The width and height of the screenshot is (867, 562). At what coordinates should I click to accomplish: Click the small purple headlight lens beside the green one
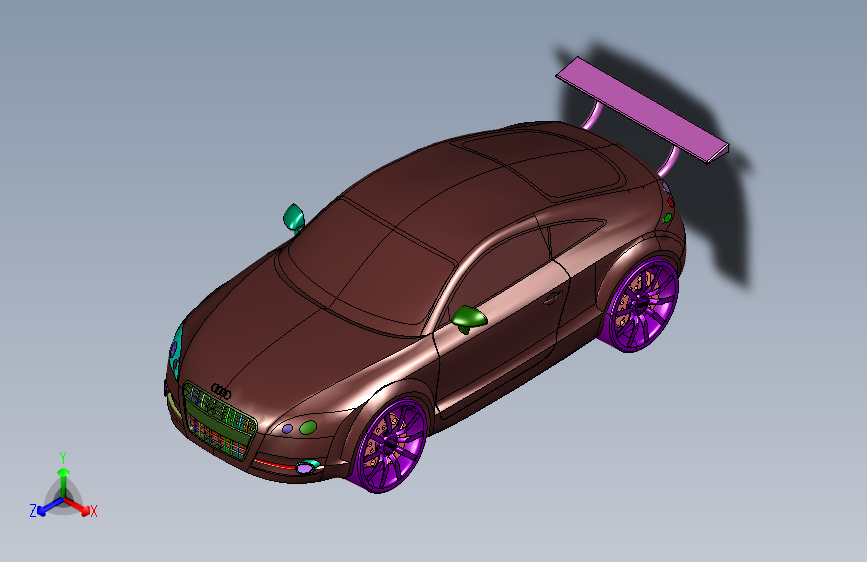tap(287, 429)
